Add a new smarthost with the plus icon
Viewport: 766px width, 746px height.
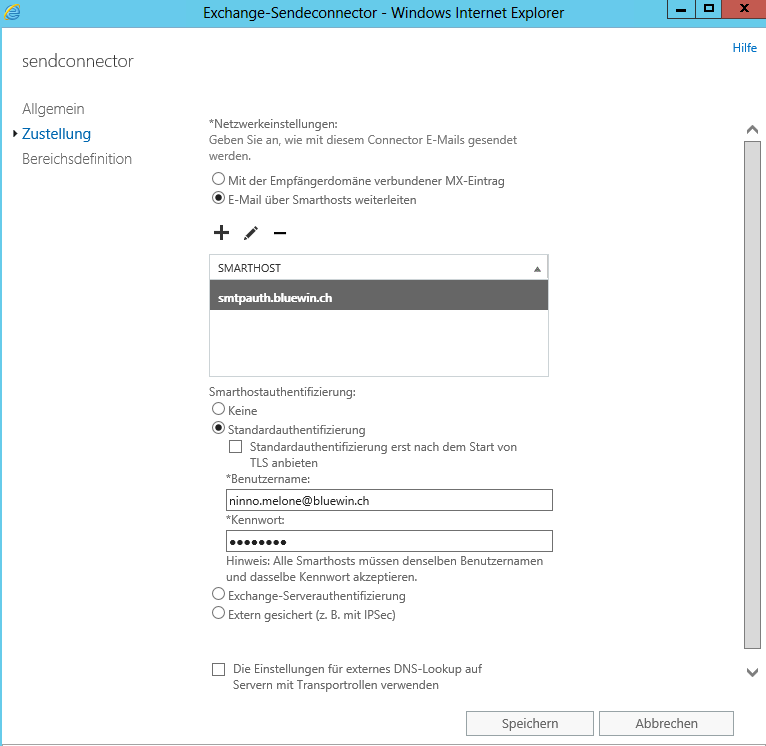click(221, 233)
